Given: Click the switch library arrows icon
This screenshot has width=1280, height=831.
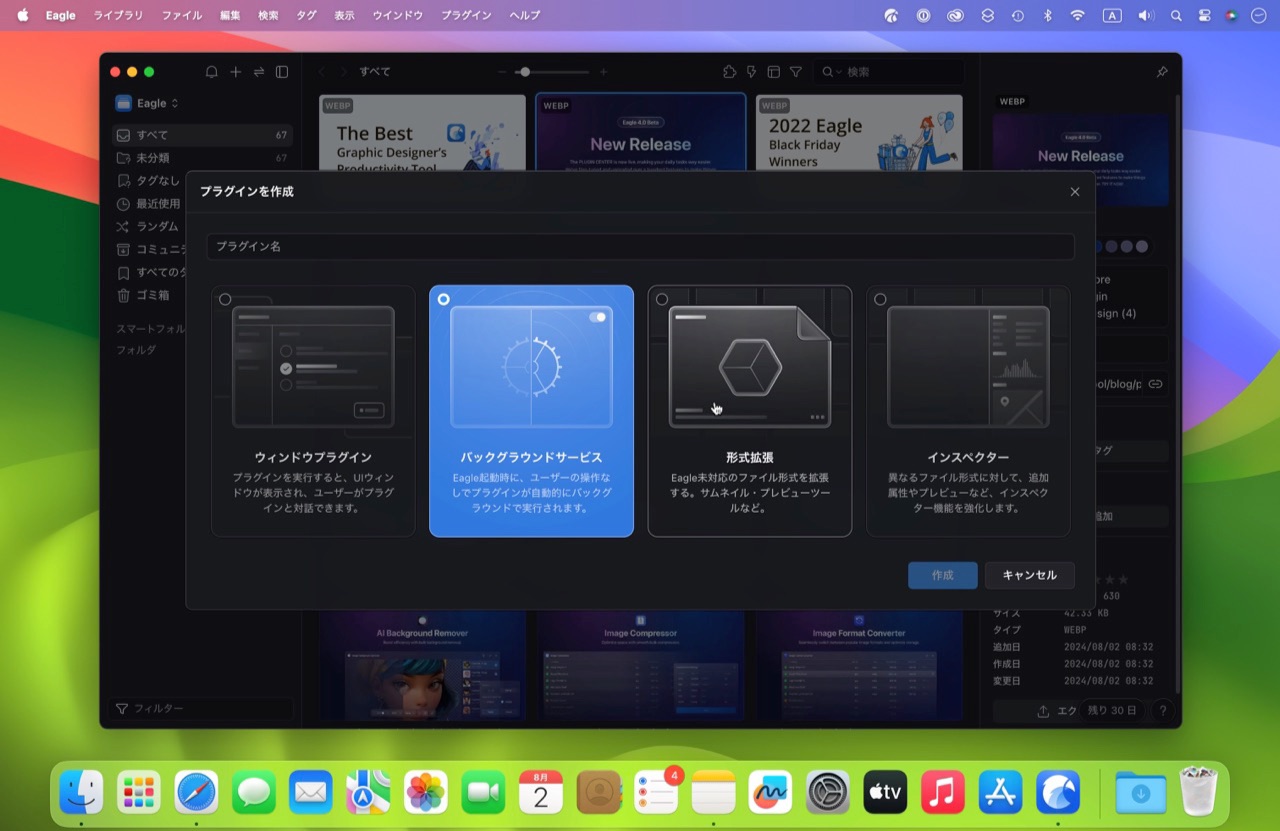Looking at the screenshot, I should pos(259,72).
